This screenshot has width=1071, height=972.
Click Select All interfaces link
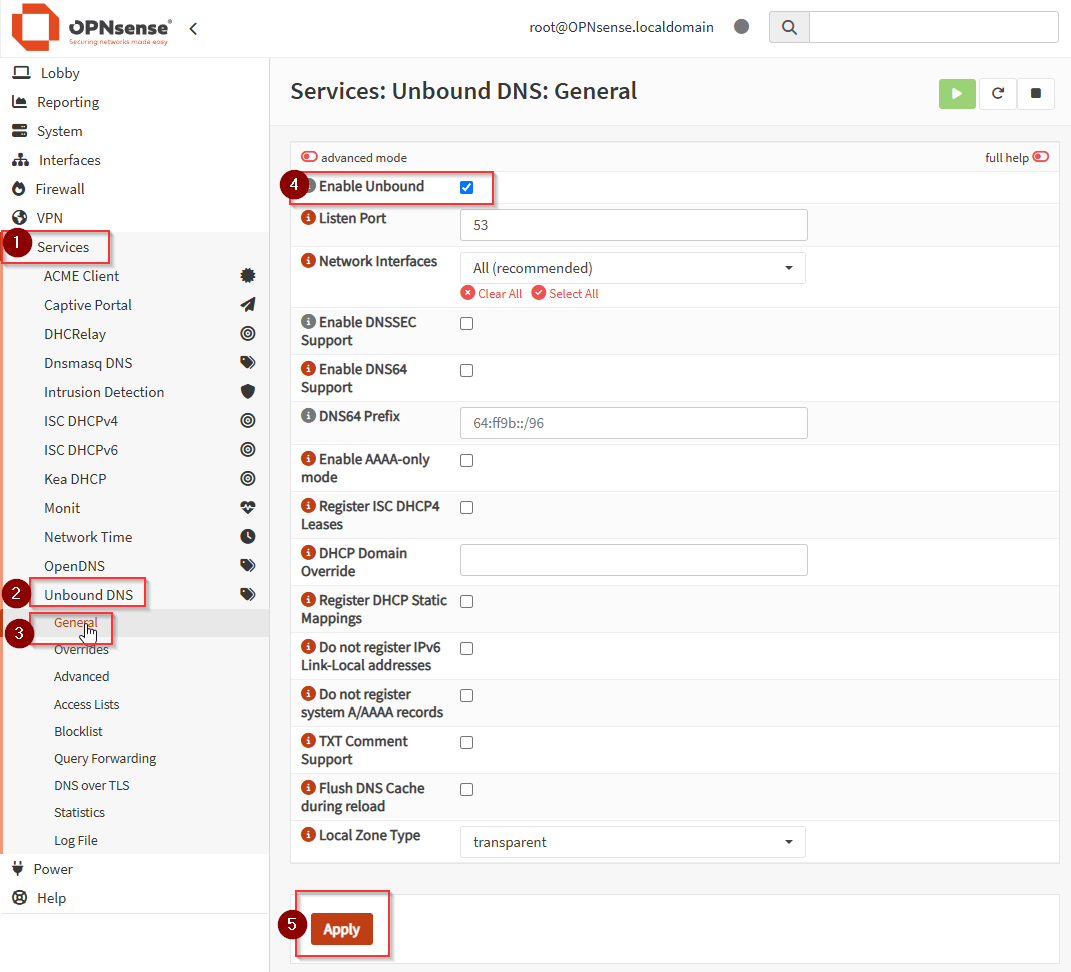[x=566, y=293]
